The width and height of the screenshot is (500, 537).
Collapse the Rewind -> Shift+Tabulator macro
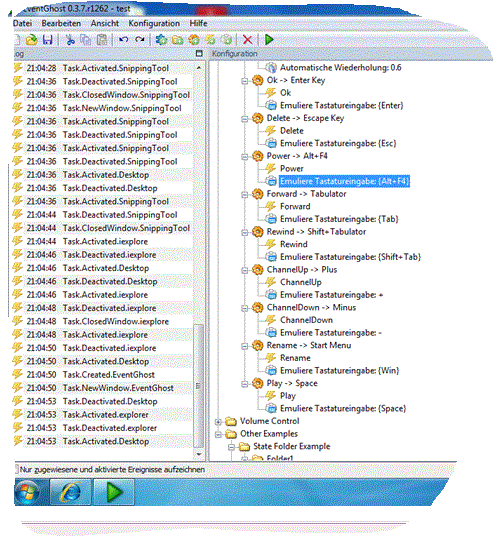pyautogui.click(x=245, y=233)
